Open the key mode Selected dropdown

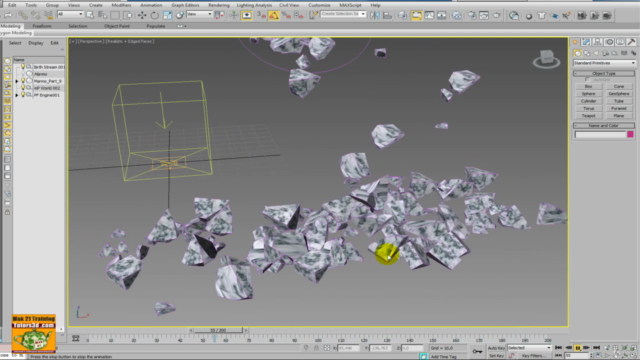(x=529, y=348)
